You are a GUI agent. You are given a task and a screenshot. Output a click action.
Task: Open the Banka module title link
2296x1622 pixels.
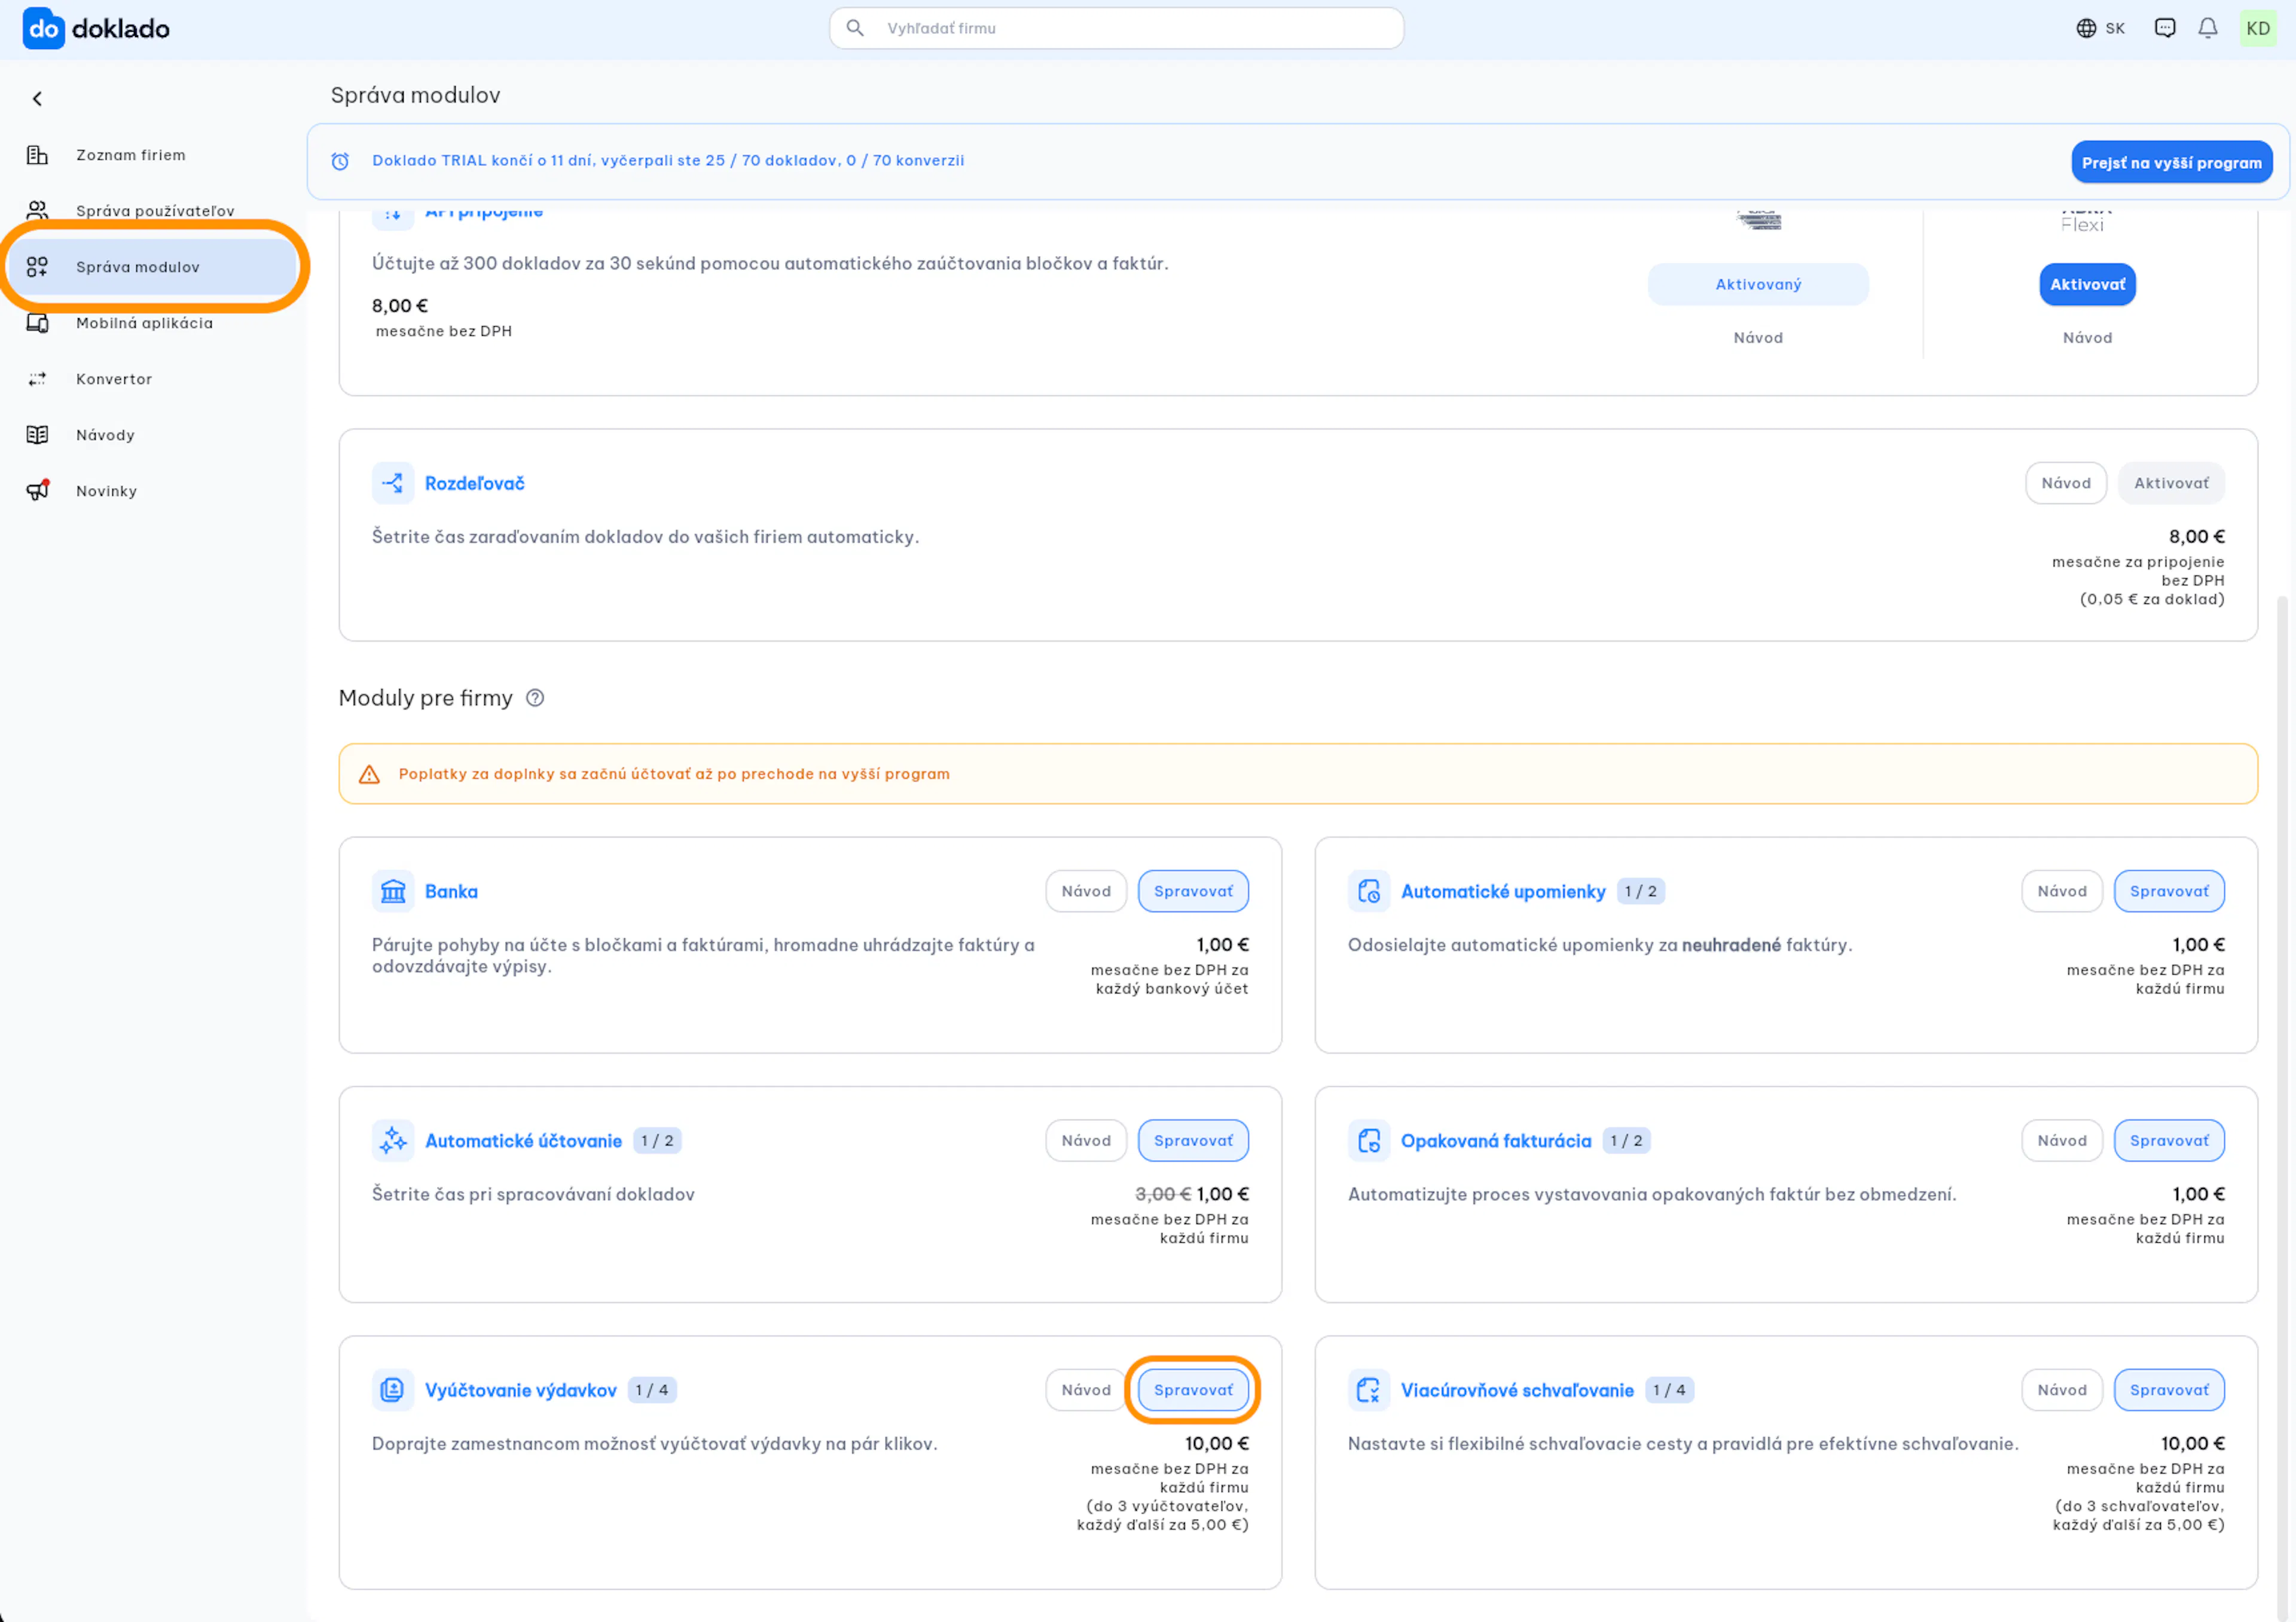451,891
